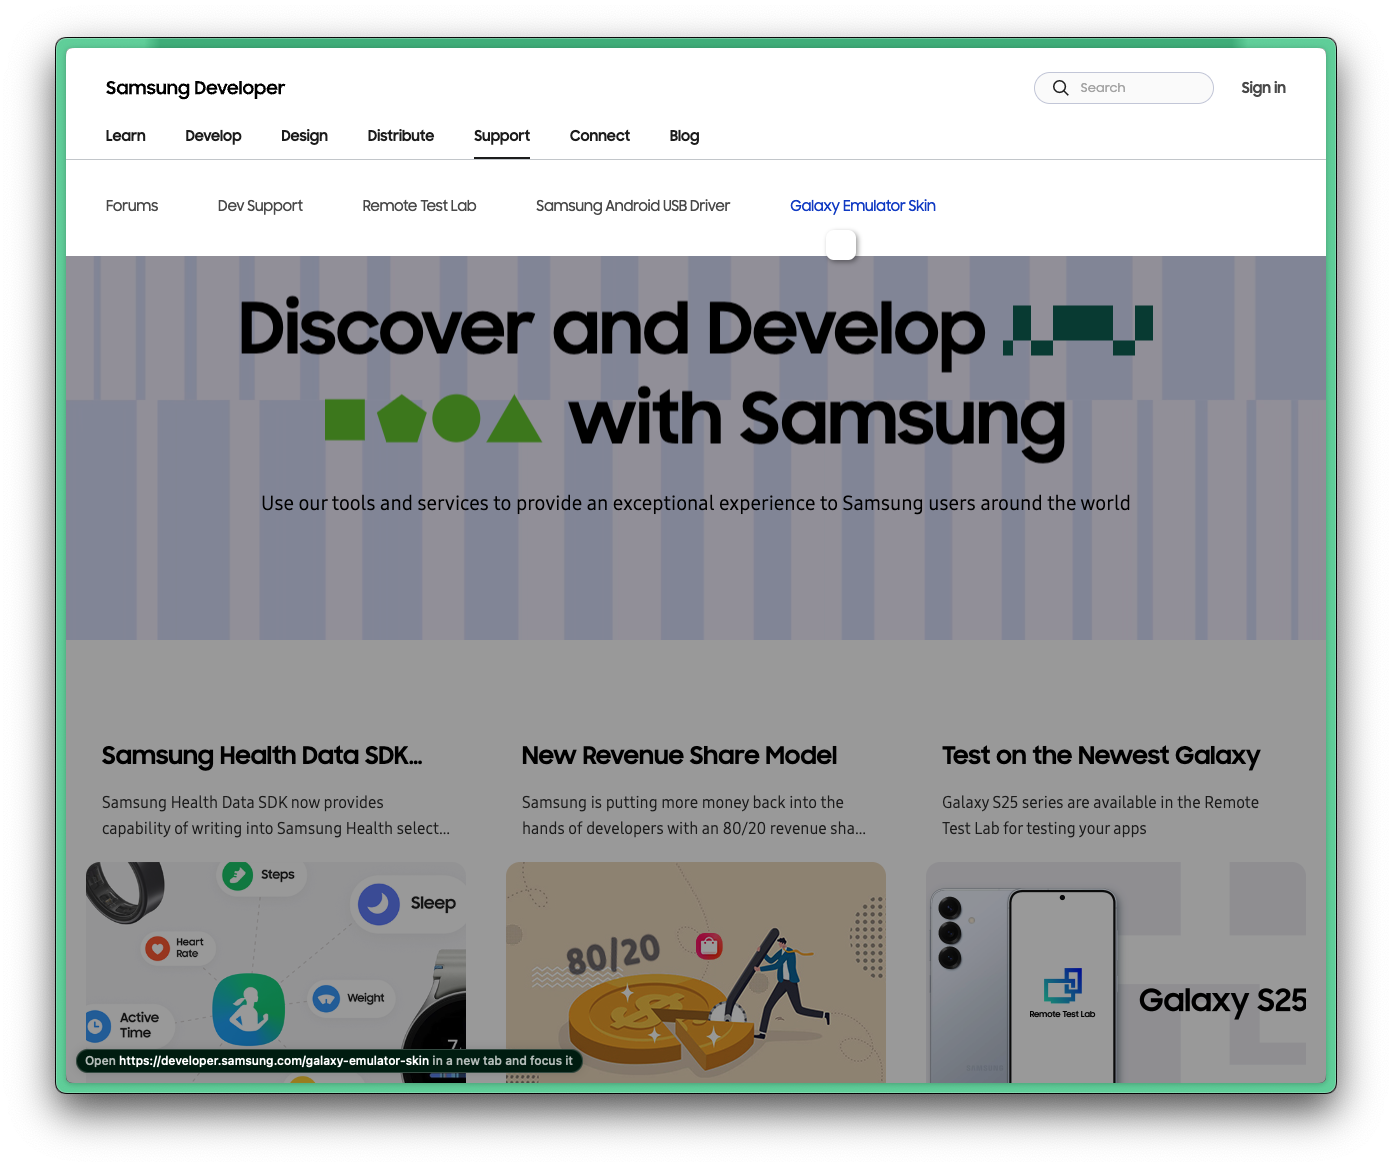This screenshot has height=1167, width=1392.
Task: Open the Blog menu item
Action: click(x=684, y=136)
